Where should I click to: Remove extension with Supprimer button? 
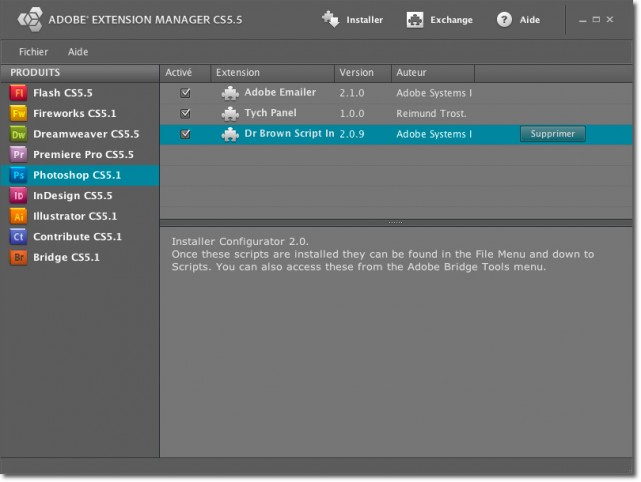tap(552, 134)
